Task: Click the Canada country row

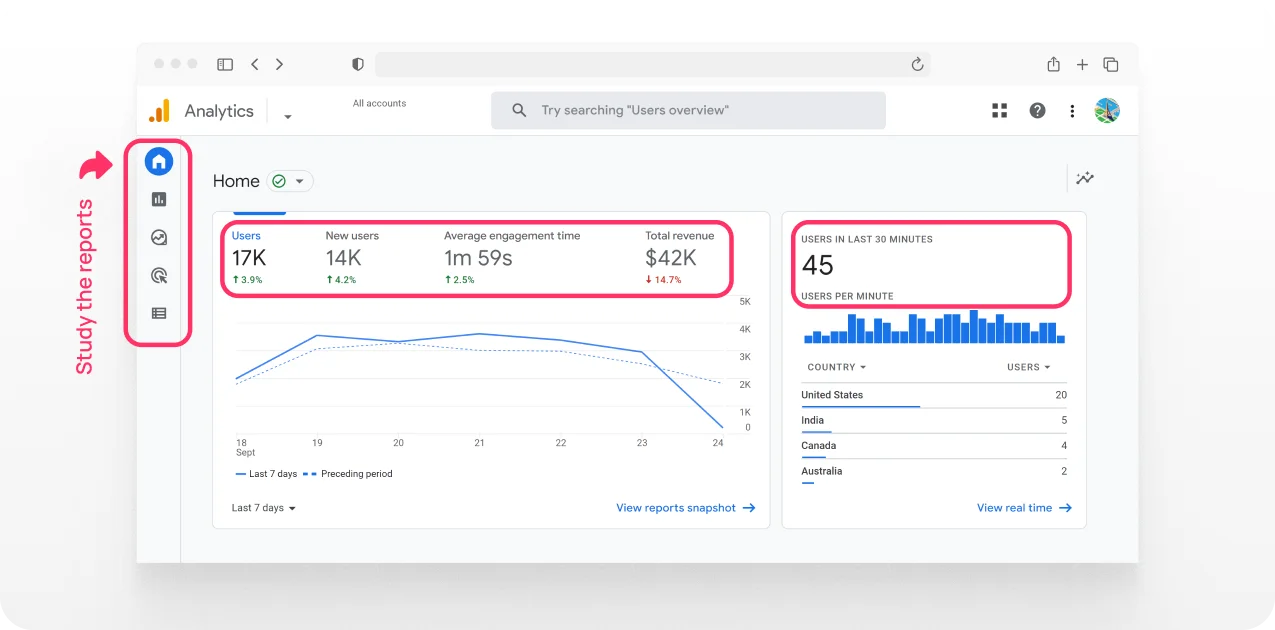Action: (x=934, y=446)
